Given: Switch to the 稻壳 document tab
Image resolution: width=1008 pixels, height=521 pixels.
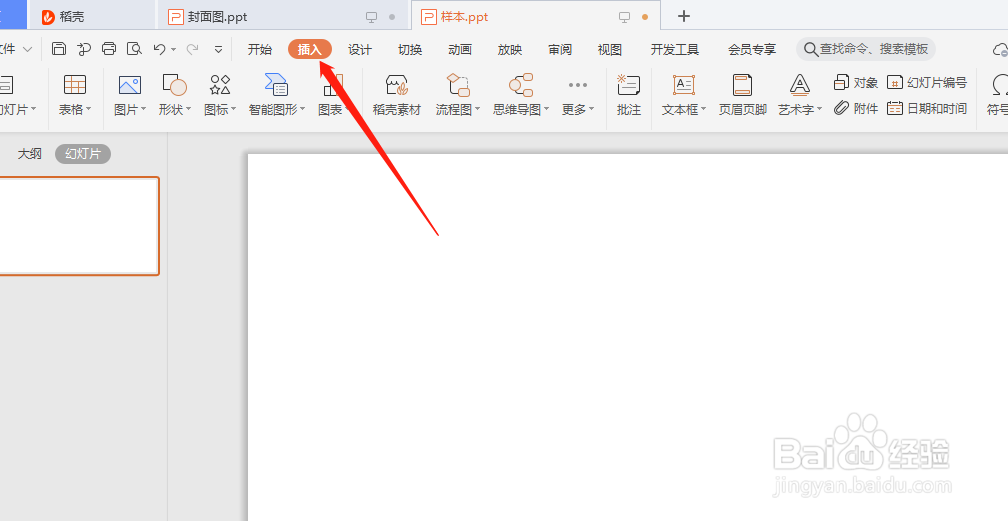Looking at the screenshot, I should (91, 16).
